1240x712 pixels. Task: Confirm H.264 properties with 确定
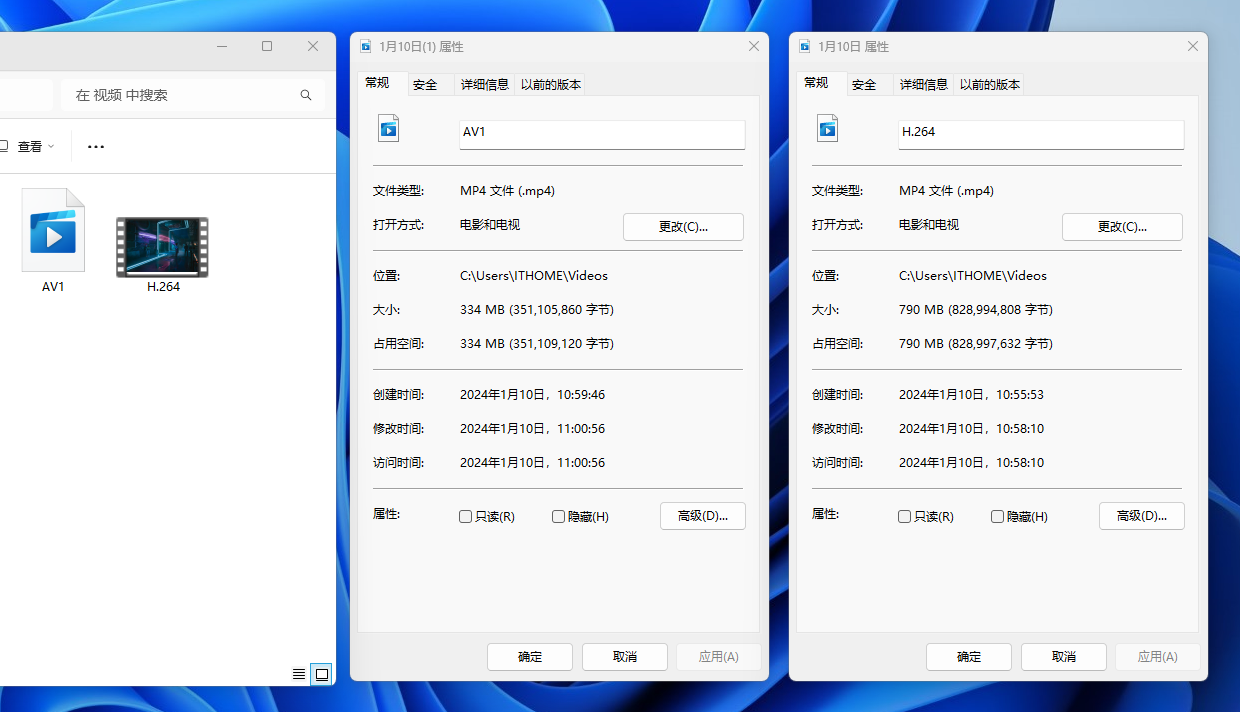click(968, 657)
